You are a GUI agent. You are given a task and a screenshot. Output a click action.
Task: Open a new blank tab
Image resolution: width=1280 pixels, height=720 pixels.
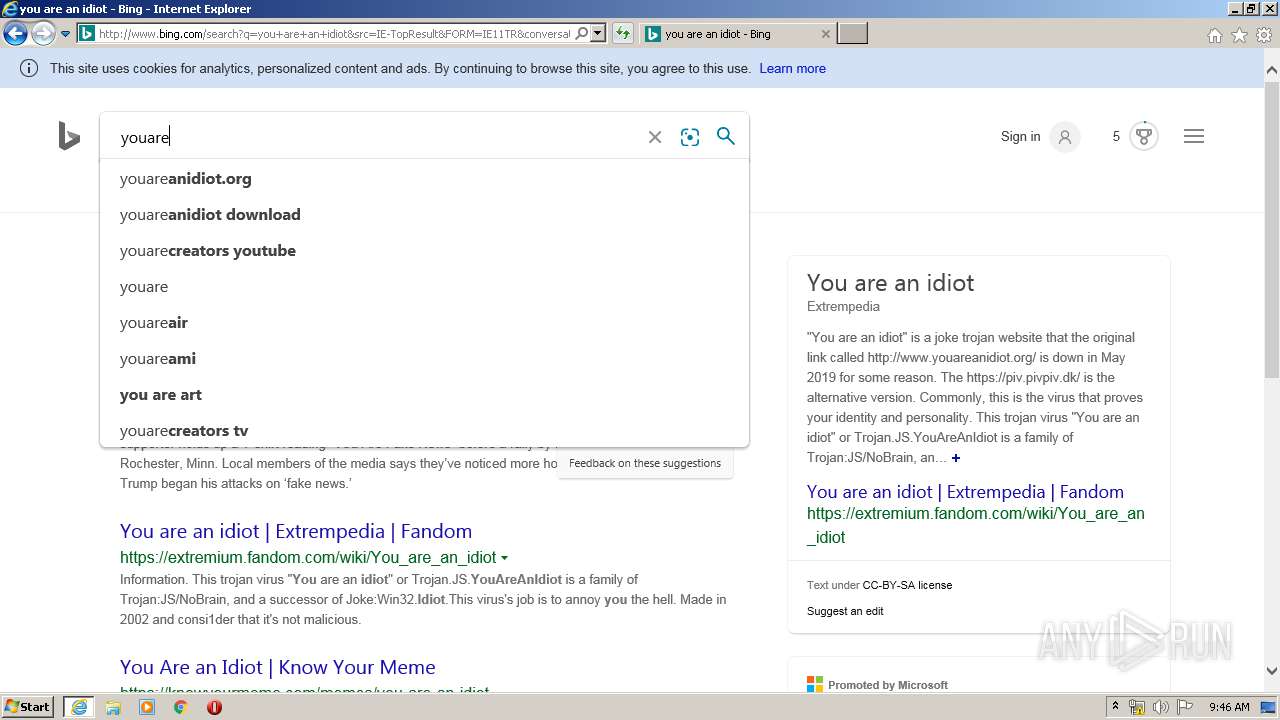pyautogui.click(x=852, y=34)
